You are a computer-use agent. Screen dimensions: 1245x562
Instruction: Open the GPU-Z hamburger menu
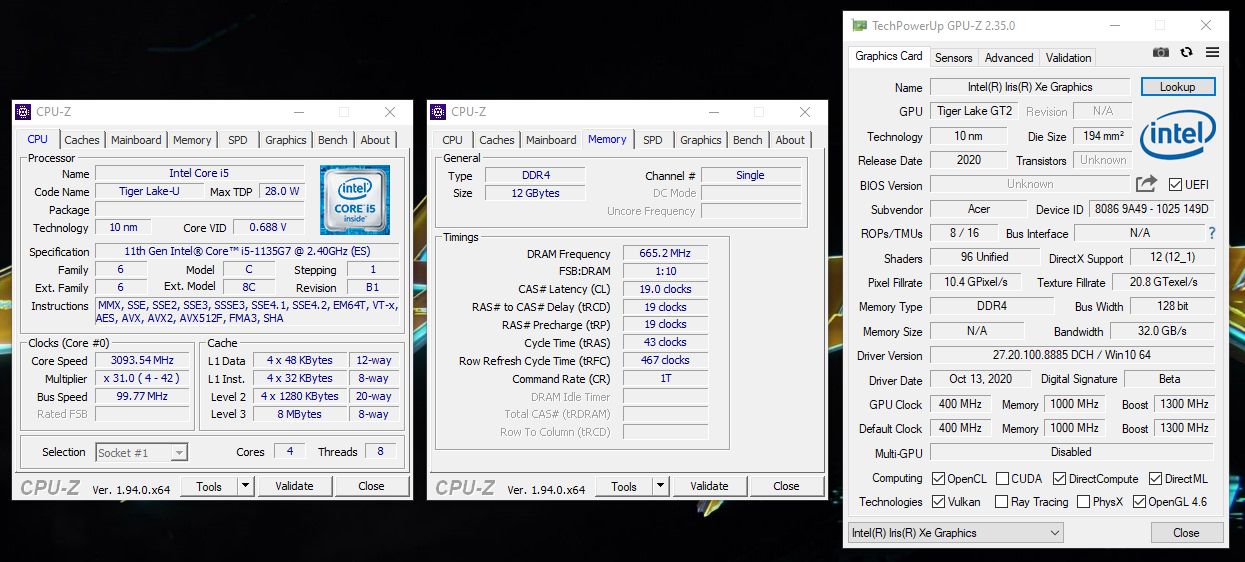coord(1212,53)
